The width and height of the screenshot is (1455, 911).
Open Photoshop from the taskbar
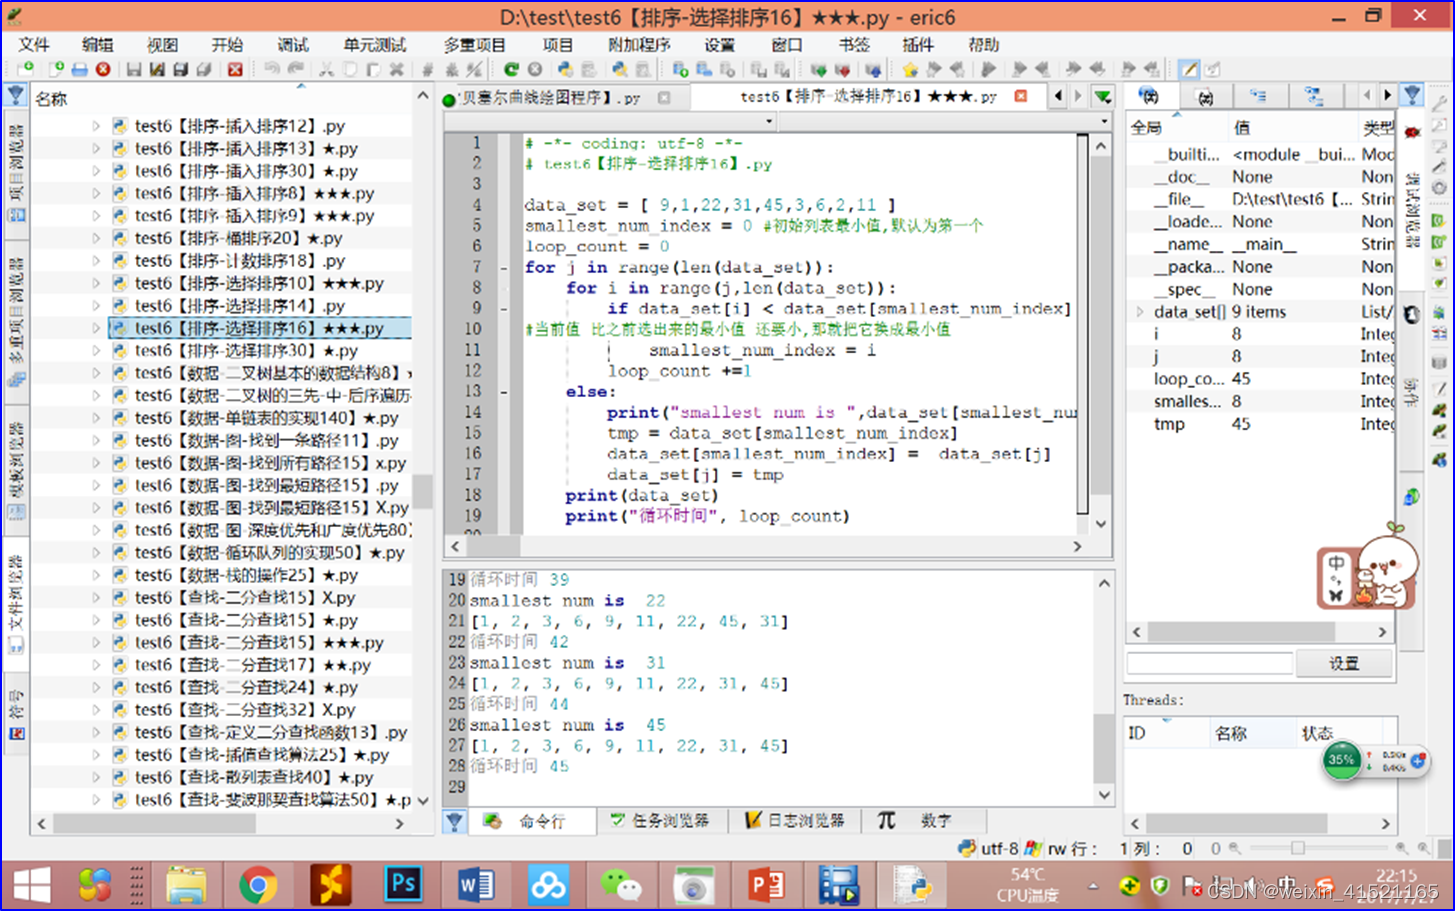(x=403, y=885)
